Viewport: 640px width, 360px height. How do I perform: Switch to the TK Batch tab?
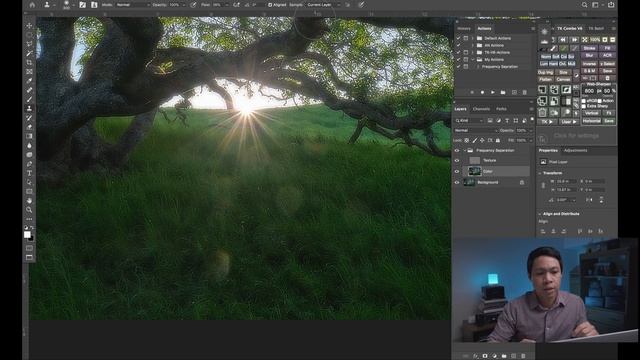(x=596, y=29)
